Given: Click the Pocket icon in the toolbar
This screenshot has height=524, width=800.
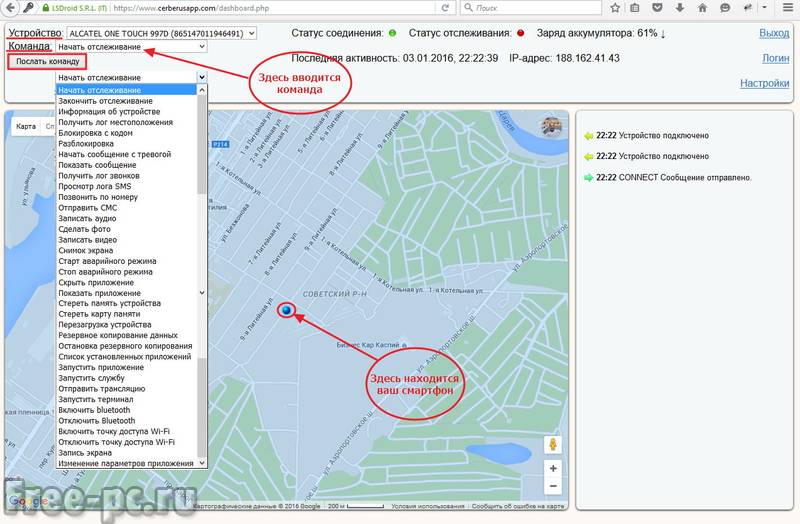Looking at the screenshot, I should click(x=657, y=8).
